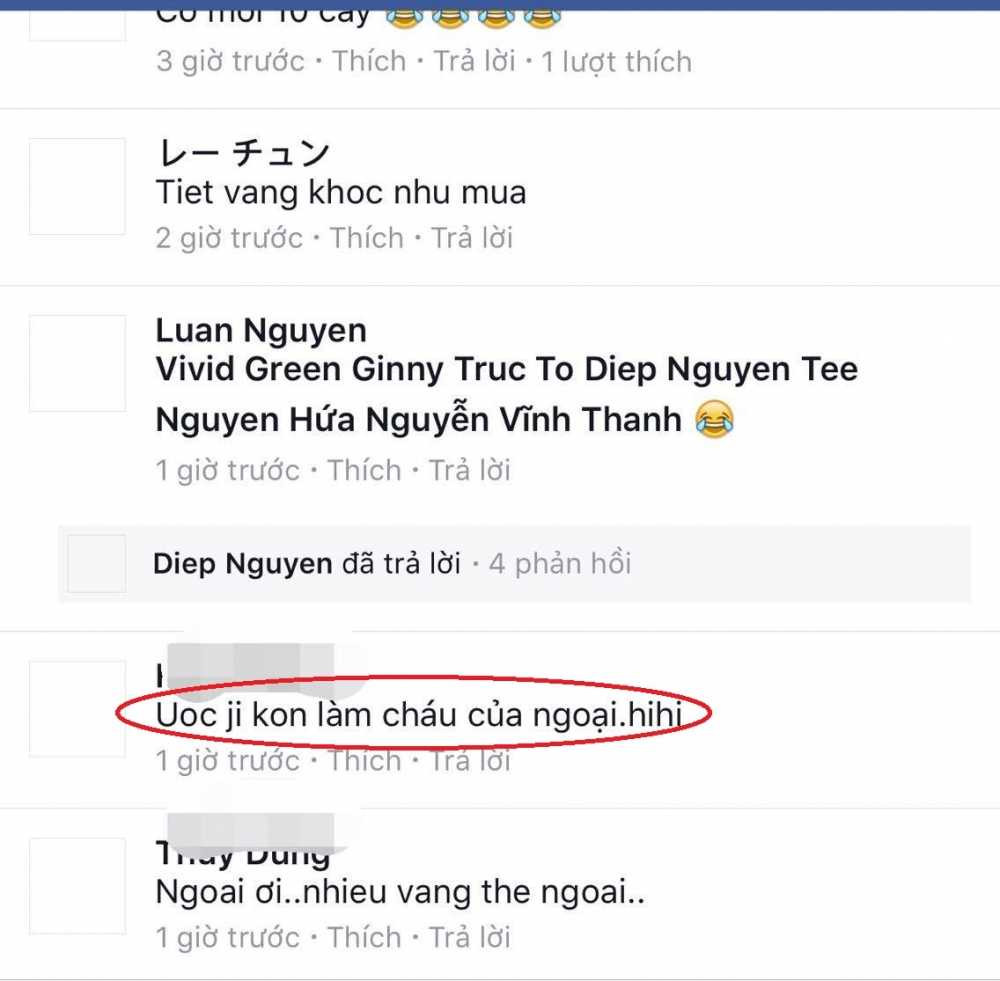
Task: Reply to the 'Ngoai ơi..nhieu vang' comment
Action: (469, 938)
